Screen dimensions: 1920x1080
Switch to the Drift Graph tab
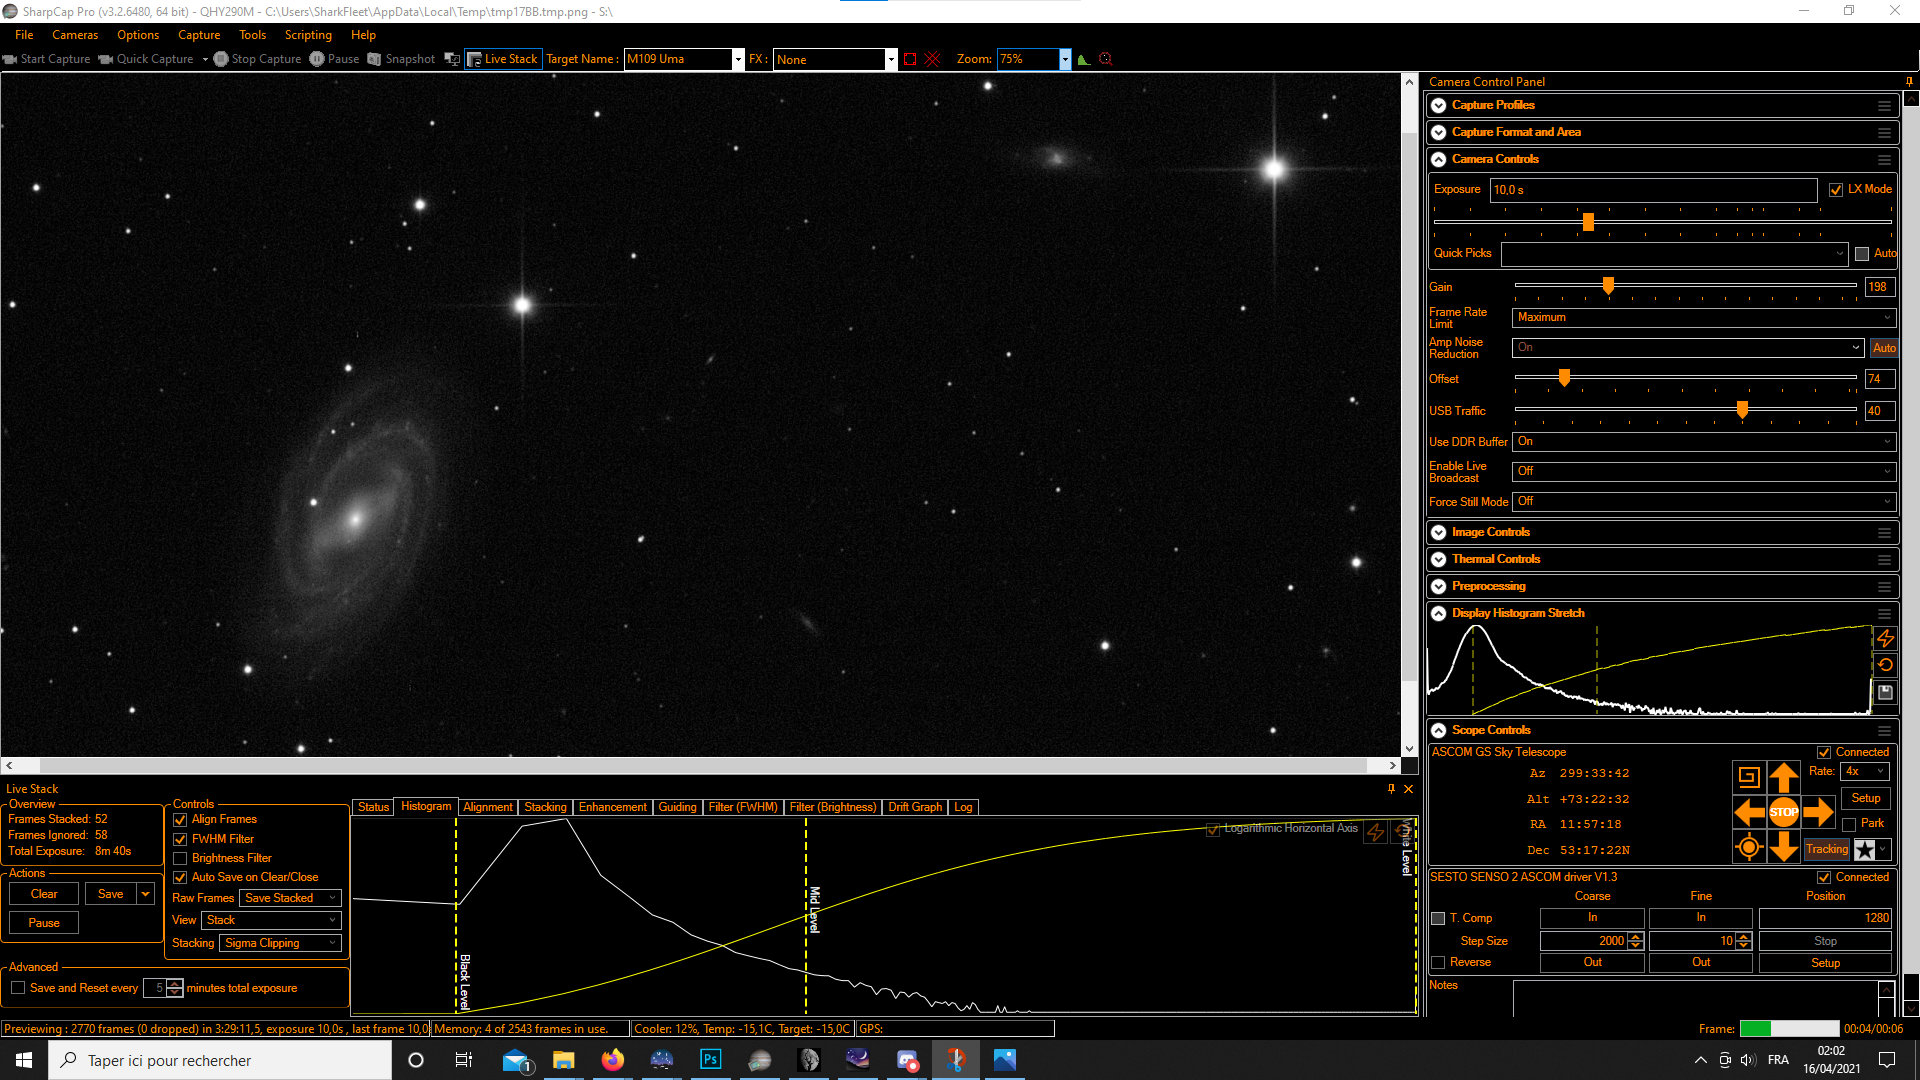pyautogui.click(x=915, y=807)
